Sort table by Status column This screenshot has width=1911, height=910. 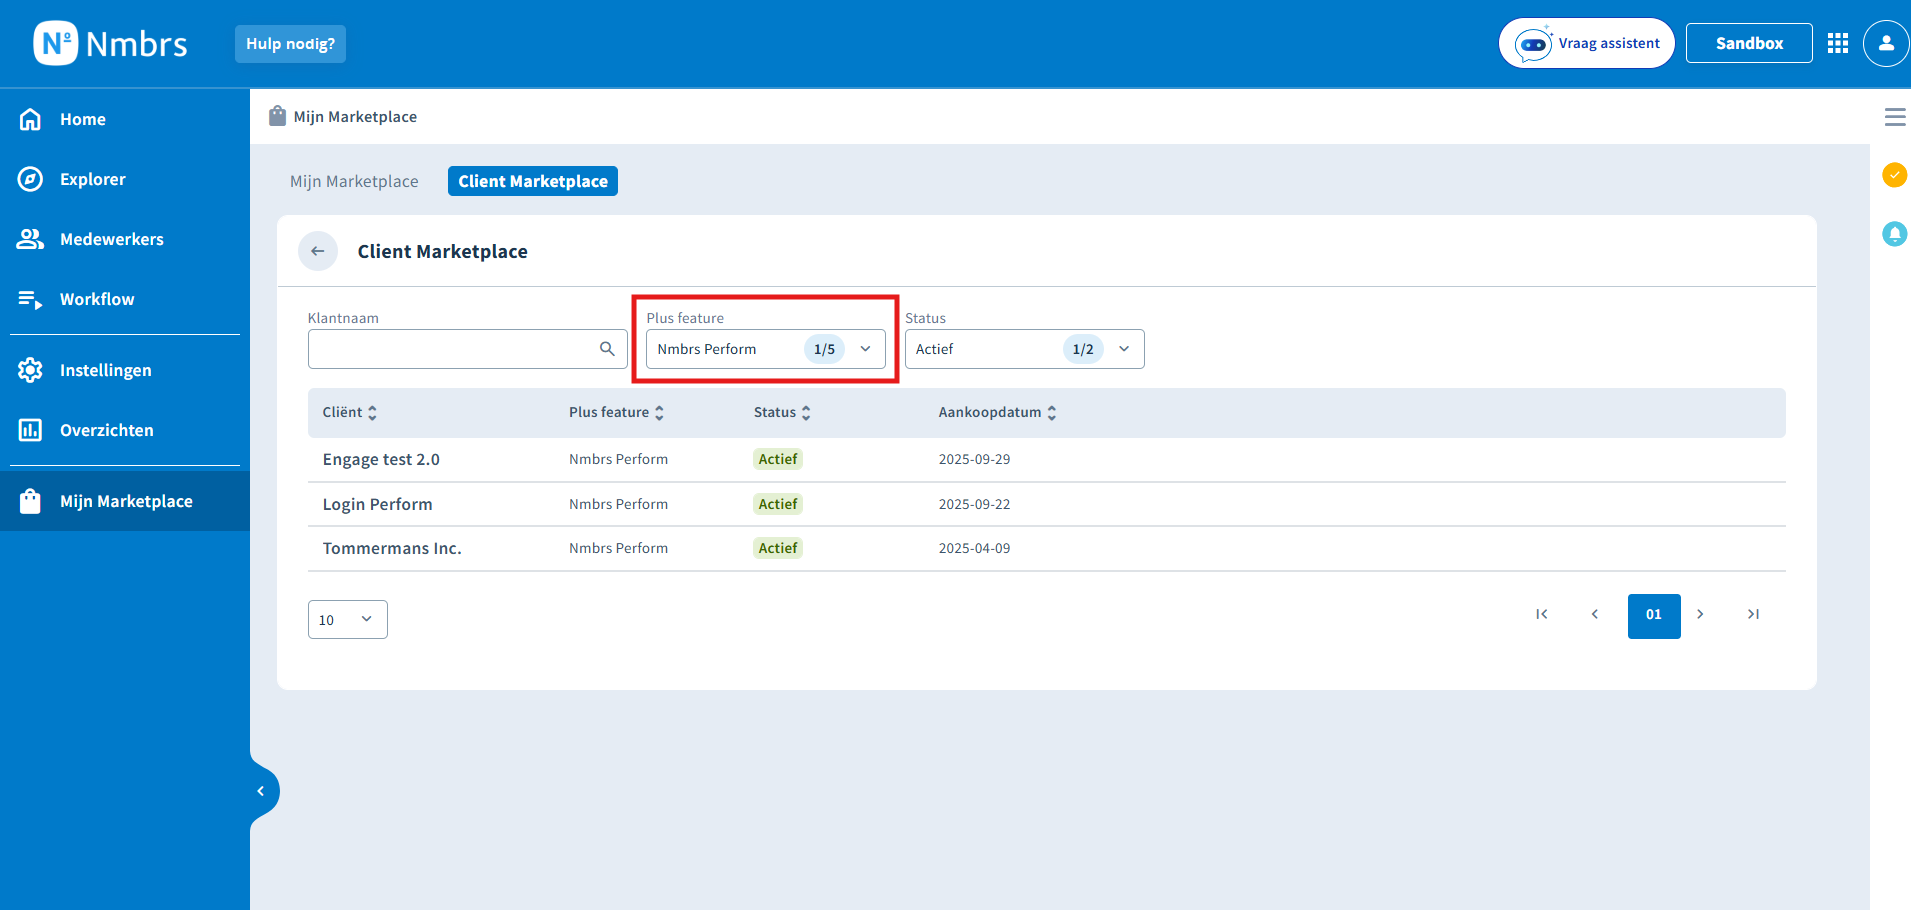point(782,412)
